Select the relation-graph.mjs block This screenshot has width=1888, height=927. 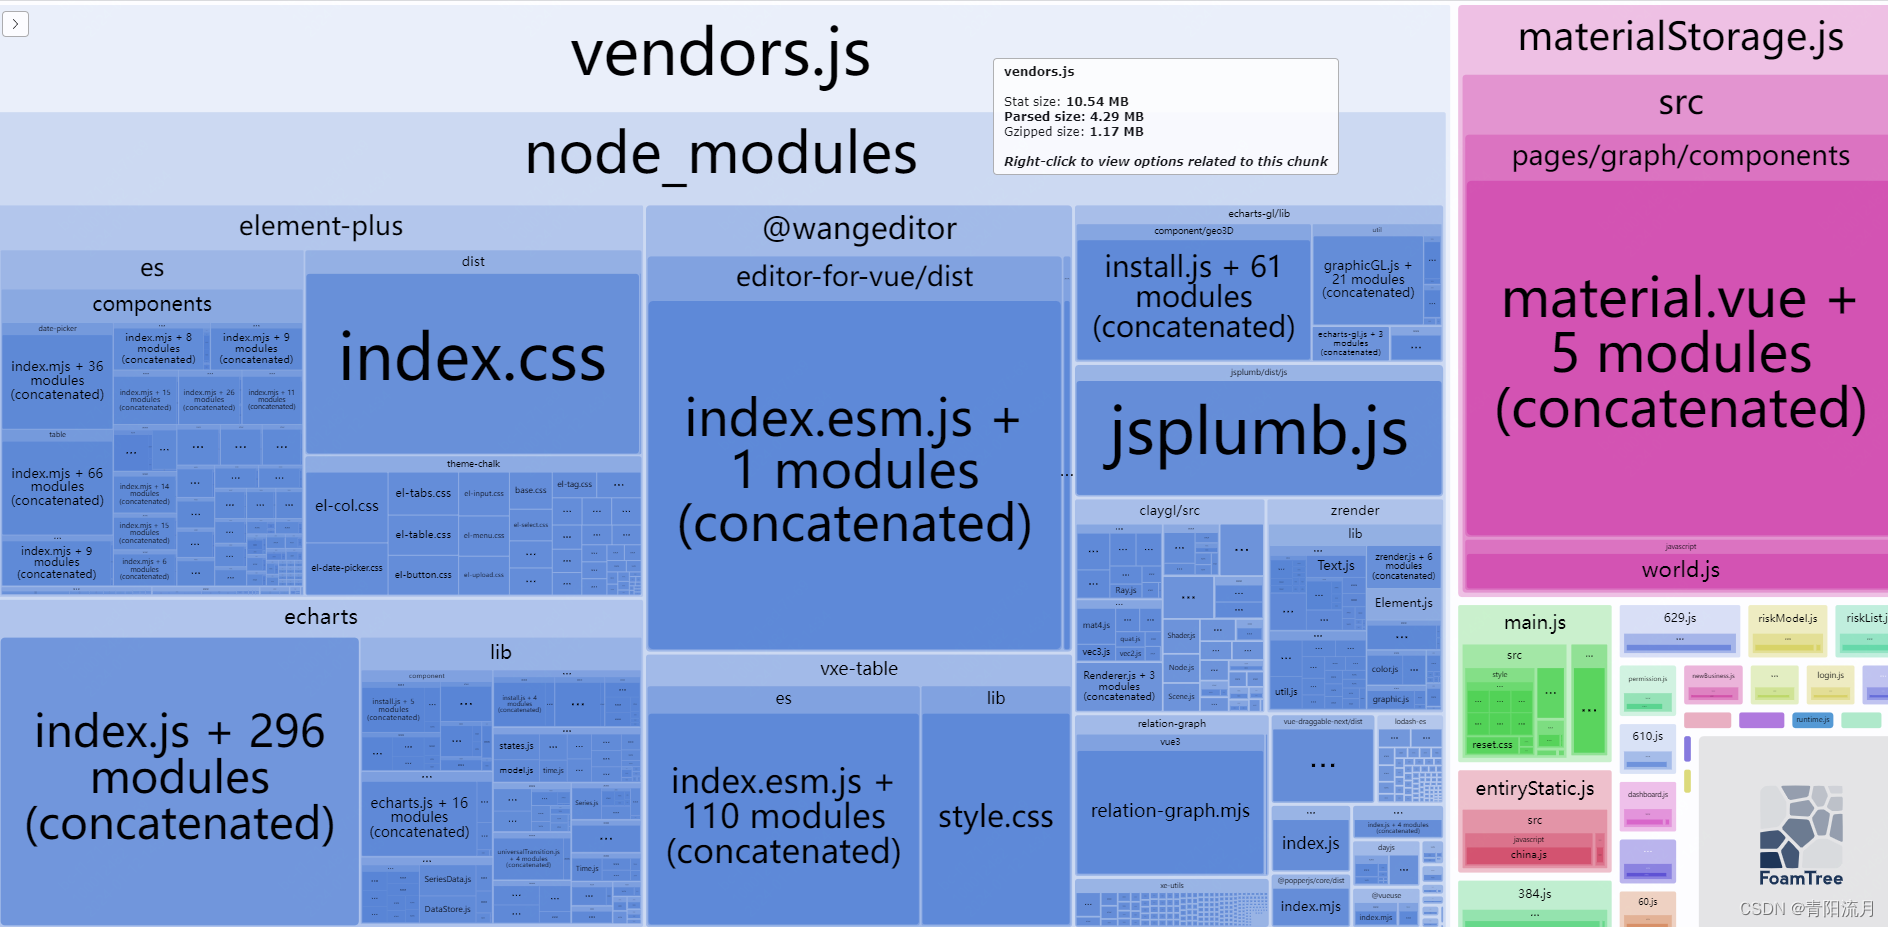tap(1170, 811)
